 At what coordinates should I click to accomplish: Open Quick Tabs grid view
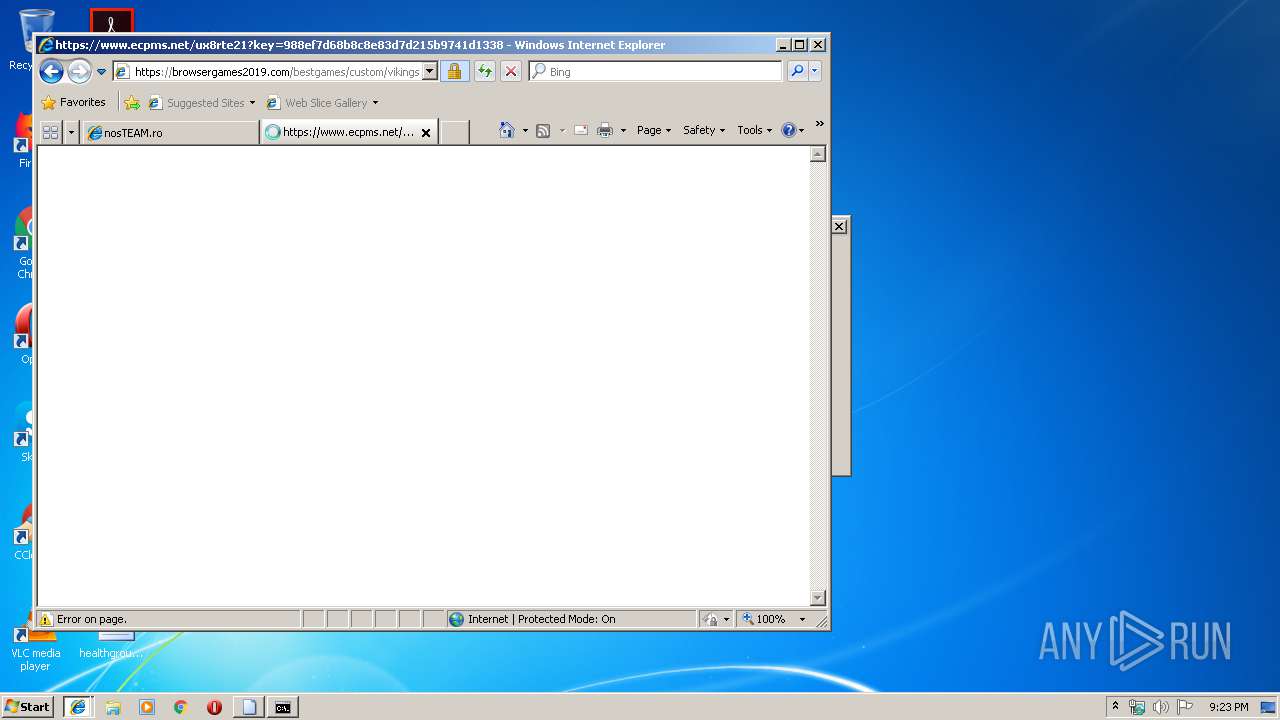point(50,131)
